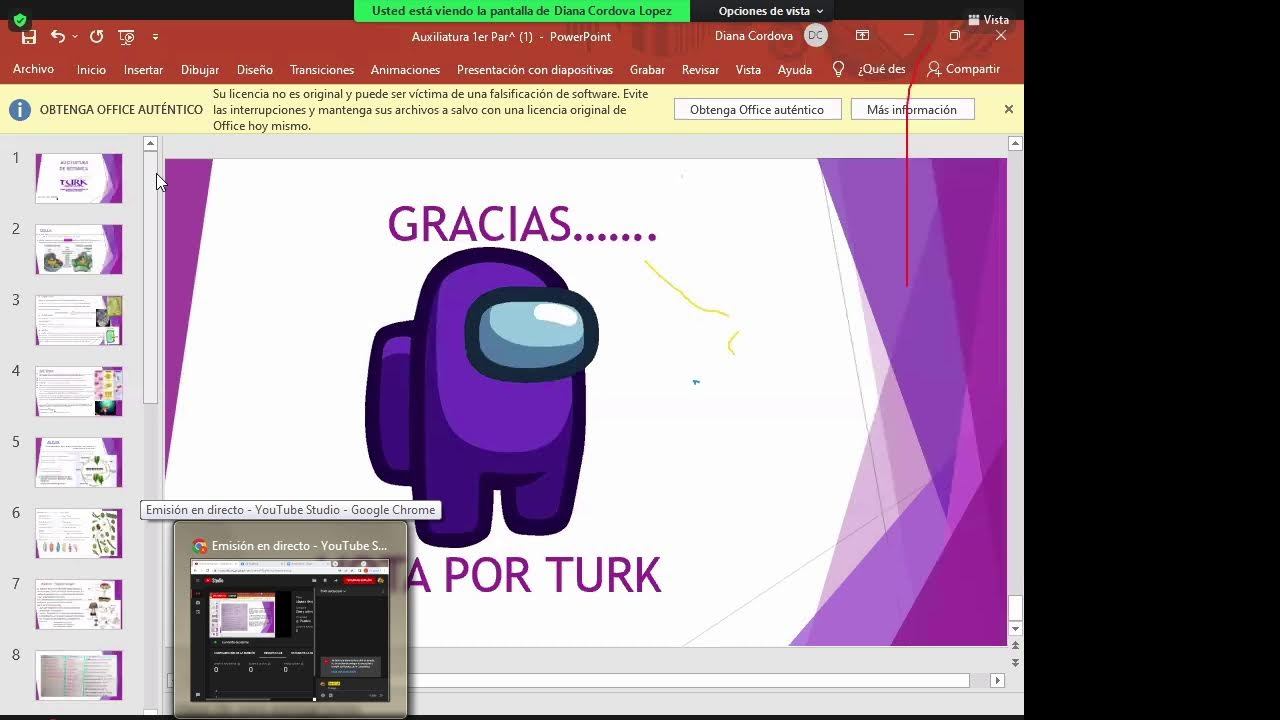Select slide 2 thumbnail
Image resolution: width=1280 pixels, height=720 pixels.
[x=79, y=249]
